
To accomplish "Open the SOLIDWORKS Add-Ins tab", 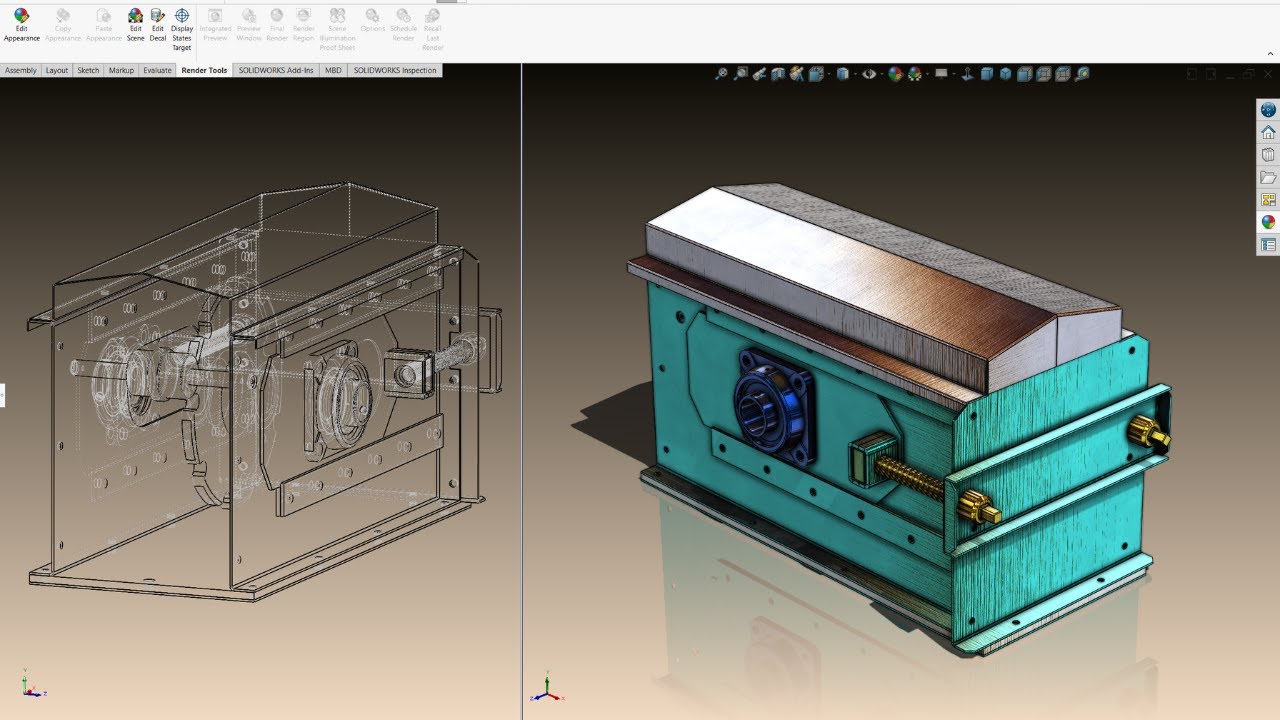I will (x=276, y=71).
